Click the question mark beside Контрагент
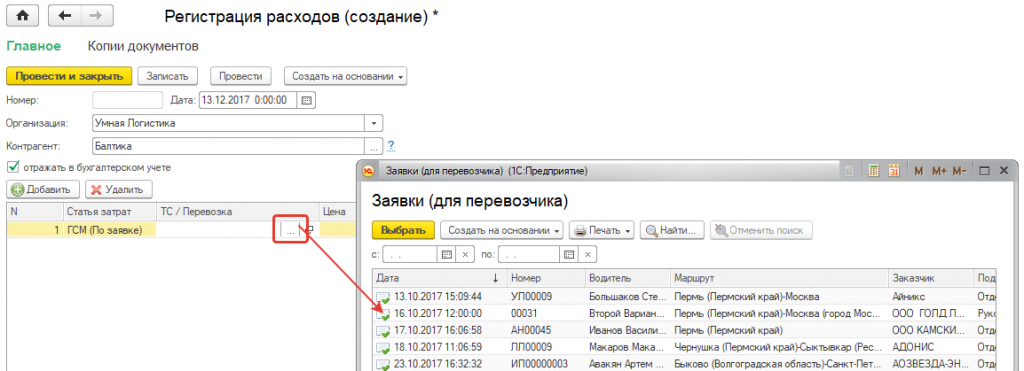The width and height of the screenshot is (1024, 371). tap(391, 145)
